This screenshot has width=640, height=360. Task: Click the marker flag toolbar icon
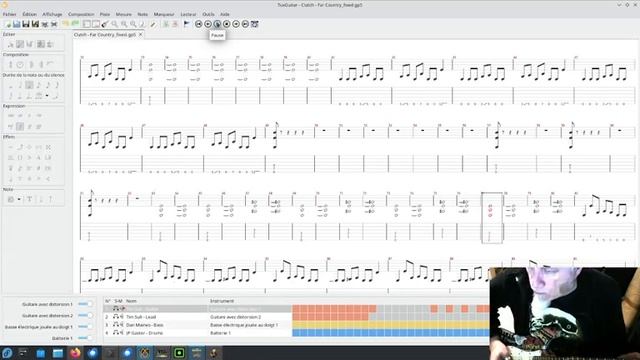[187, 24]
